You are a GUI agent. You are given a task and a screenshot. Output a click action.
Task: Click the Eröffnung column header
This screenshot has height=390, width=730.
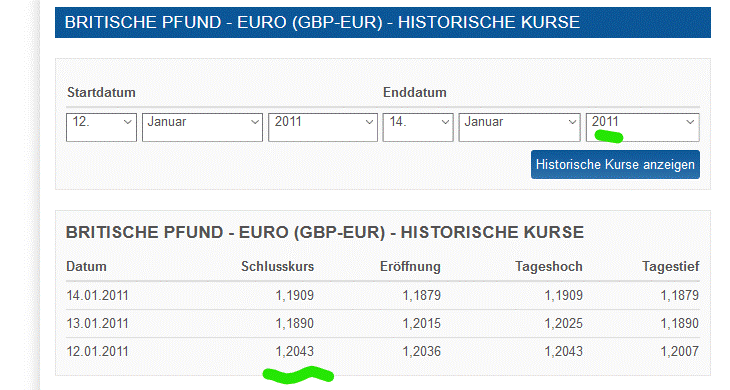coord(410,266)
